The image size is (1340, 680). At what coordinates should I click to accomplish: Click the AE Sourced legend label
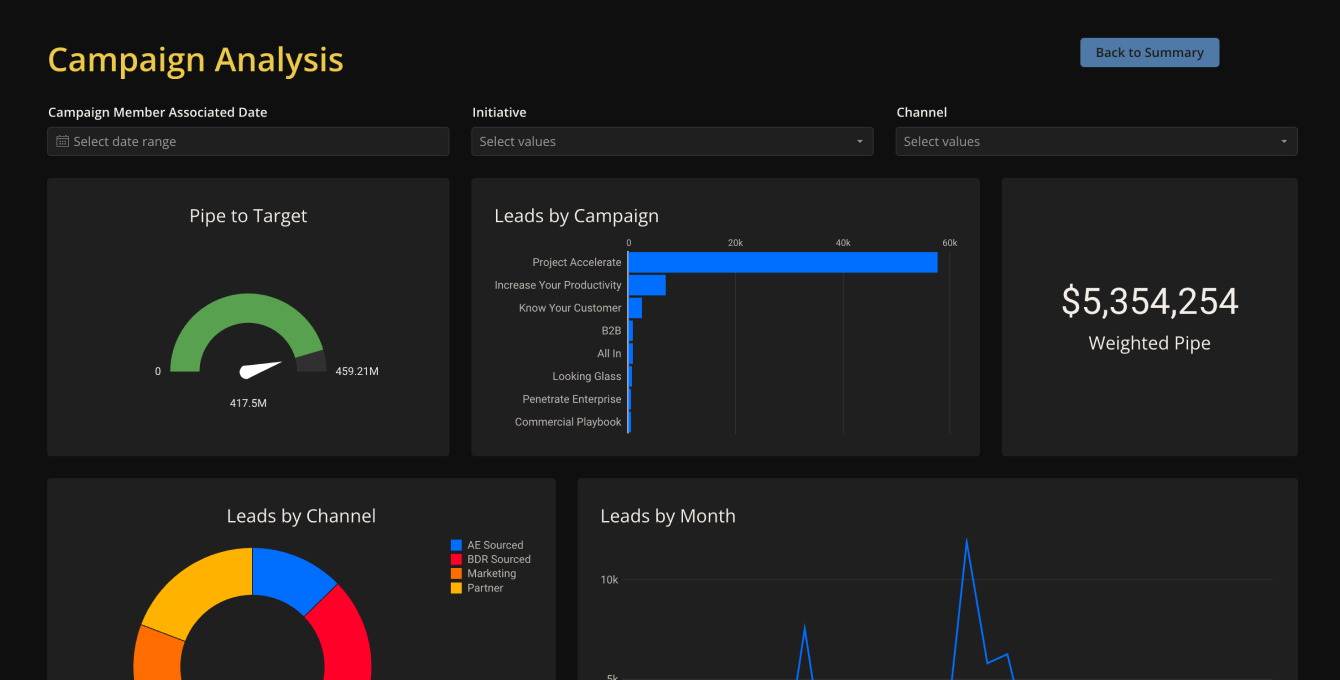tap(495, 545)
